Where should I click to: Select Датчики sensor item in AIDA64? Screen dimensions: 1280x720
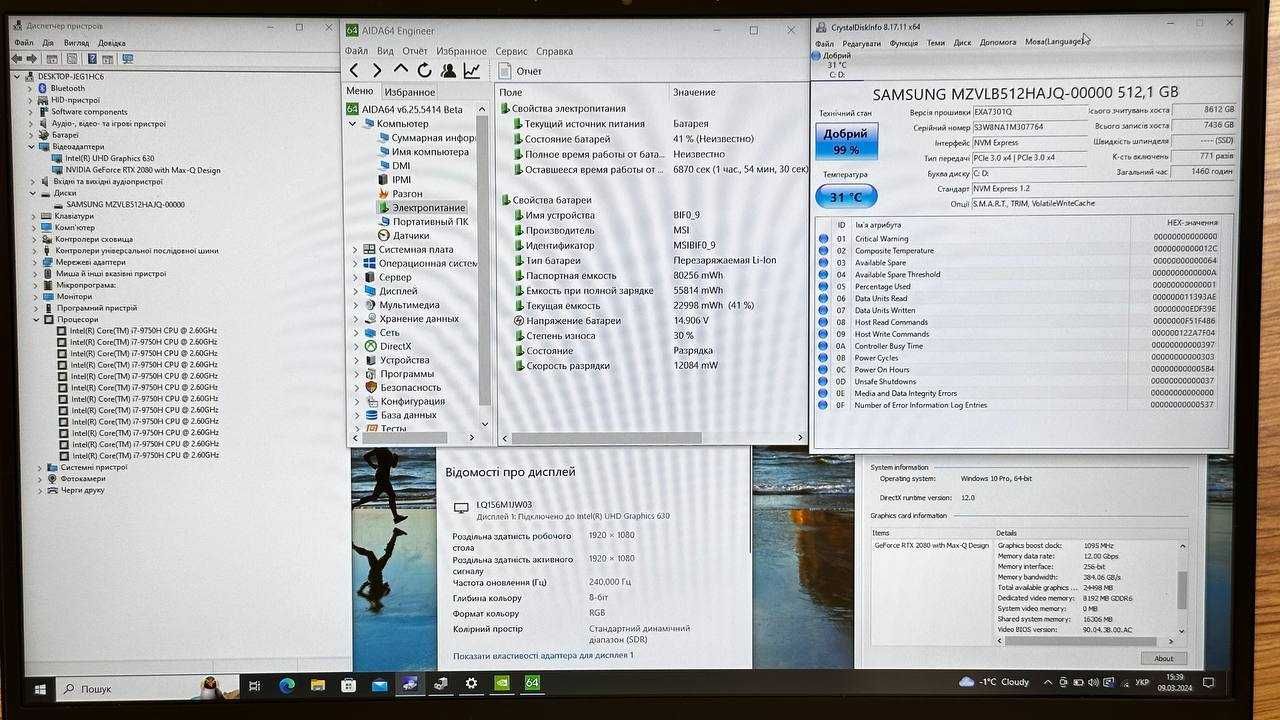410,235
